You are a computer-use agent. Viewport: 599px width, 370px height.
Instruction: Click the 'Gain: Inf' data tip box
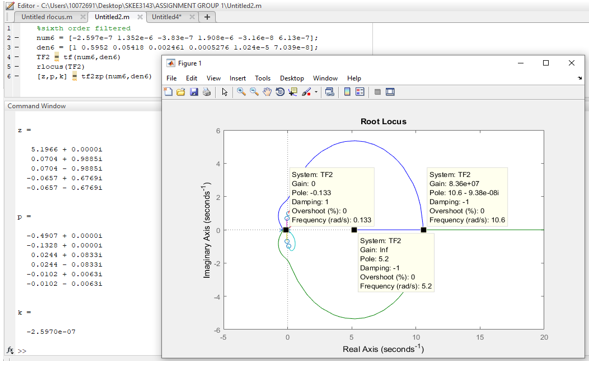(396, 263)
